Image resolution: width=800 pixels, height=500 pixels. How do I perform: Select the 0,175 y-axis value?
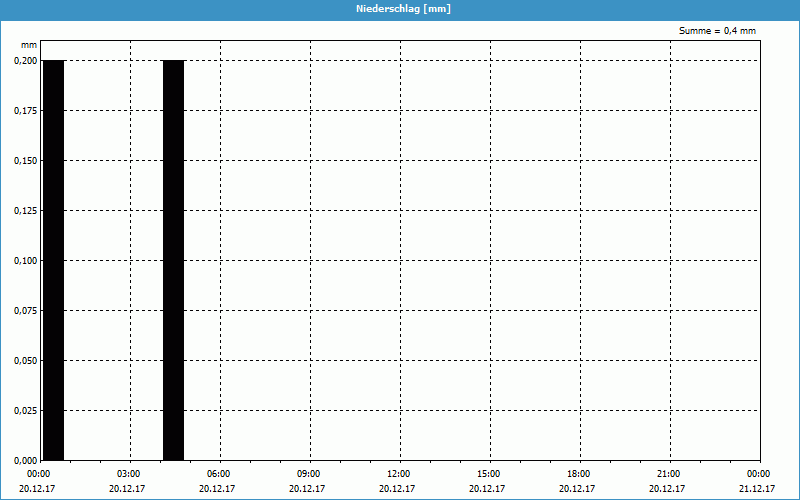click(x=26, y=111)
